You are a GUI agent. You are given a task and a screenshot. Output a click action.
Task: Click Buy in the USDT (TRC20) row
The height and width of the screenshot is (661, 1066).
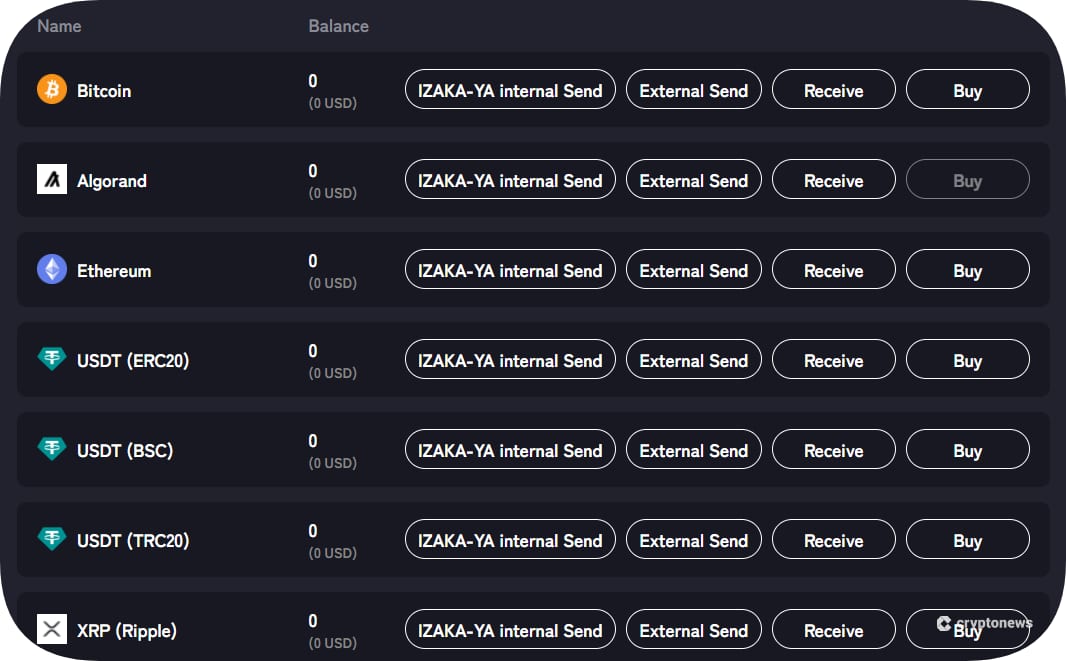tap(967, 539)
